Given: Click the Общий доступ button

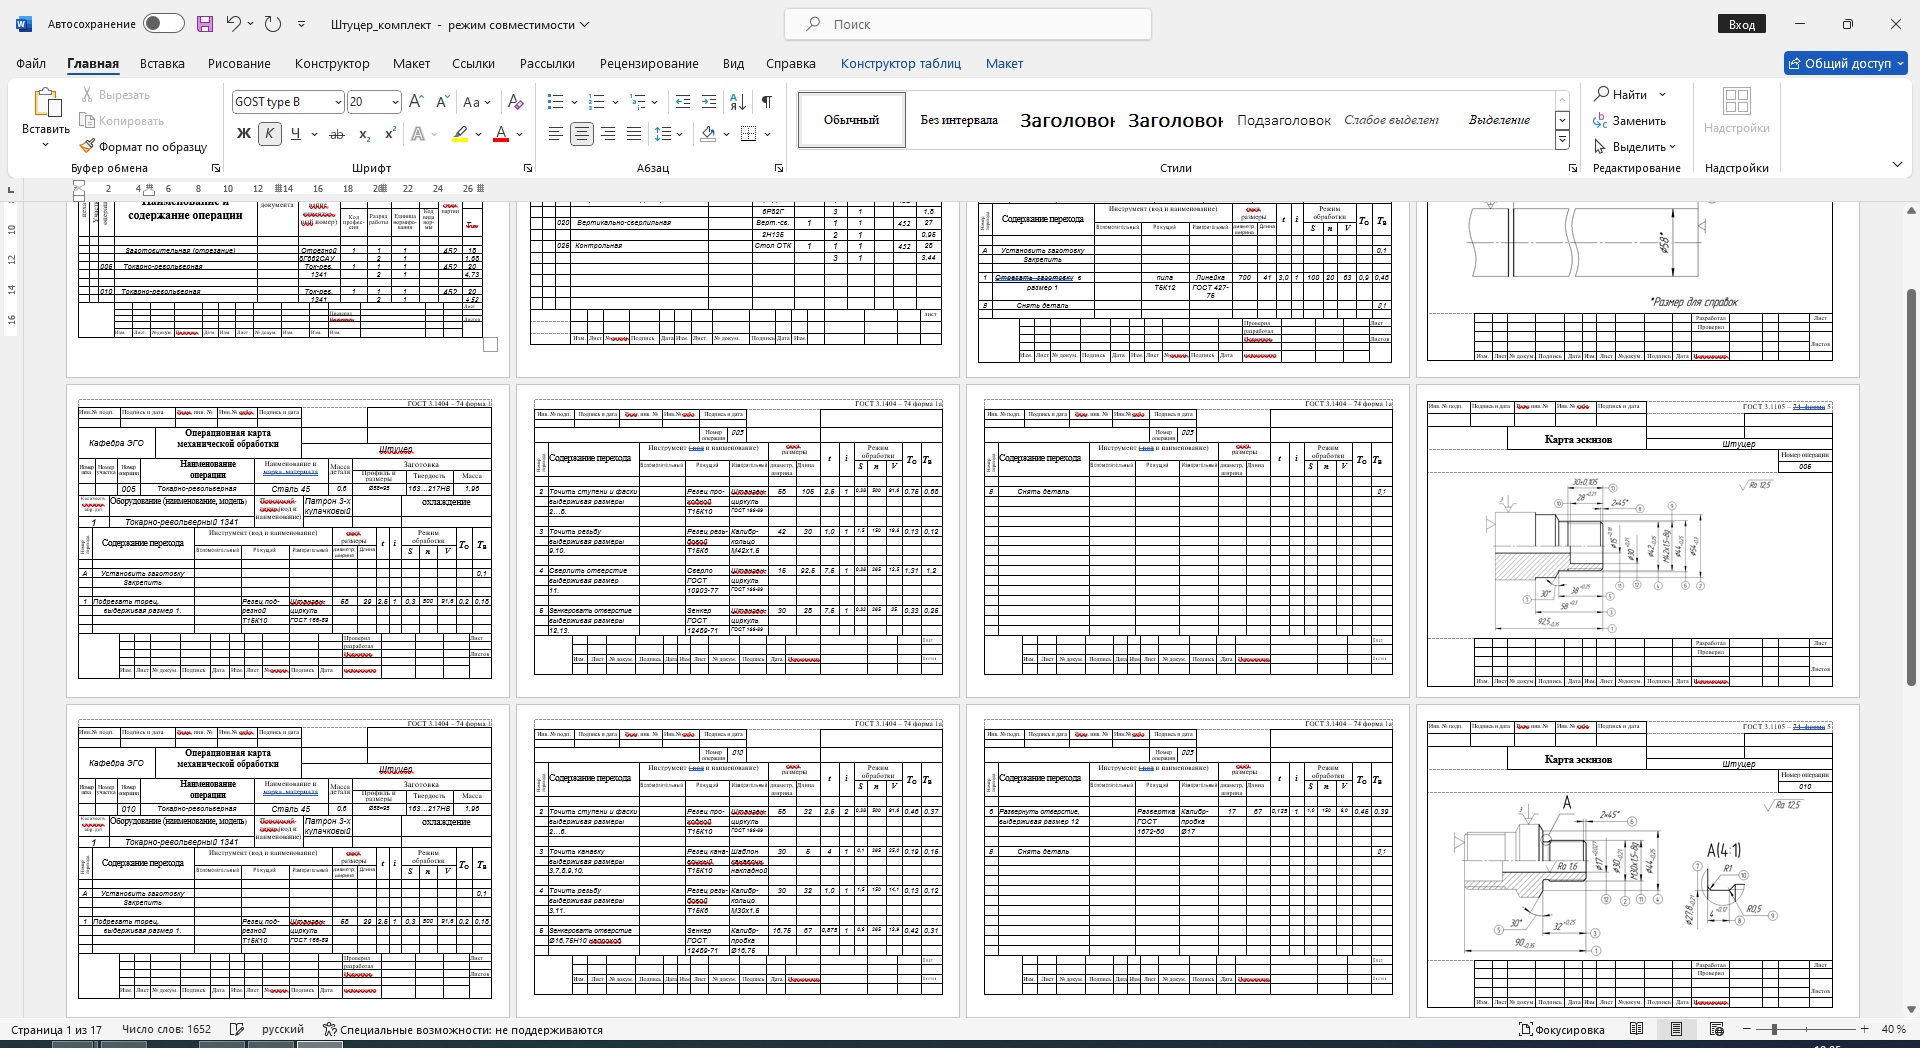Looking at the screenshot, I should click(x=1846, y=63).
